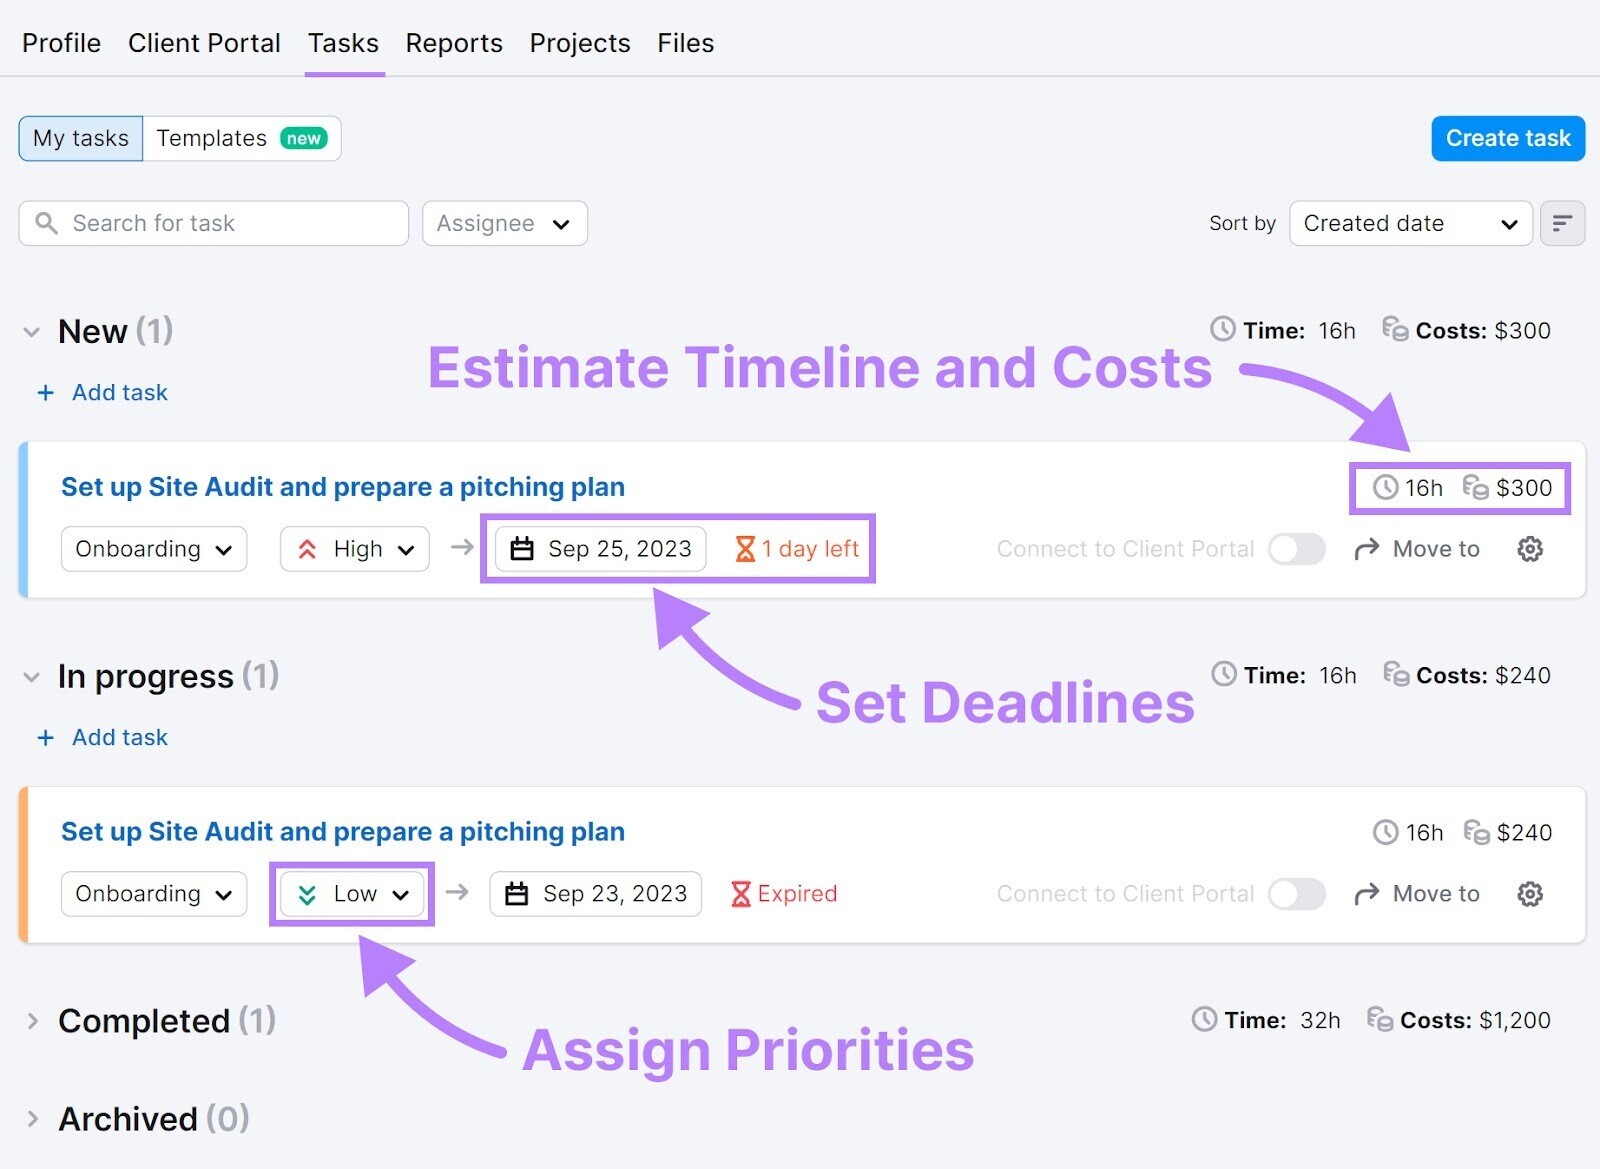Image resolution: width=1600 pixels, height=1169 pixels.
Task: Open the Client Portal tab
Action: (204, 42)
